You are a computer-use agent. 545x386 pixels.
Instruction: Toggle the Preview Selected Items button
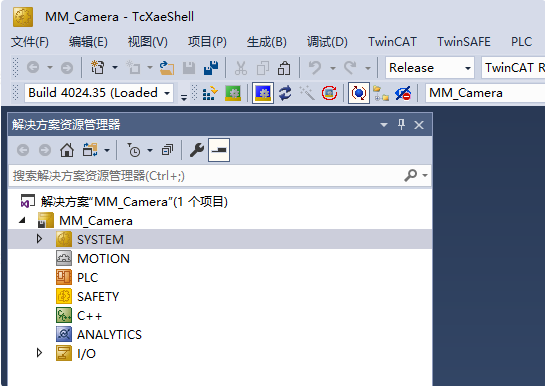click(219, 150)
